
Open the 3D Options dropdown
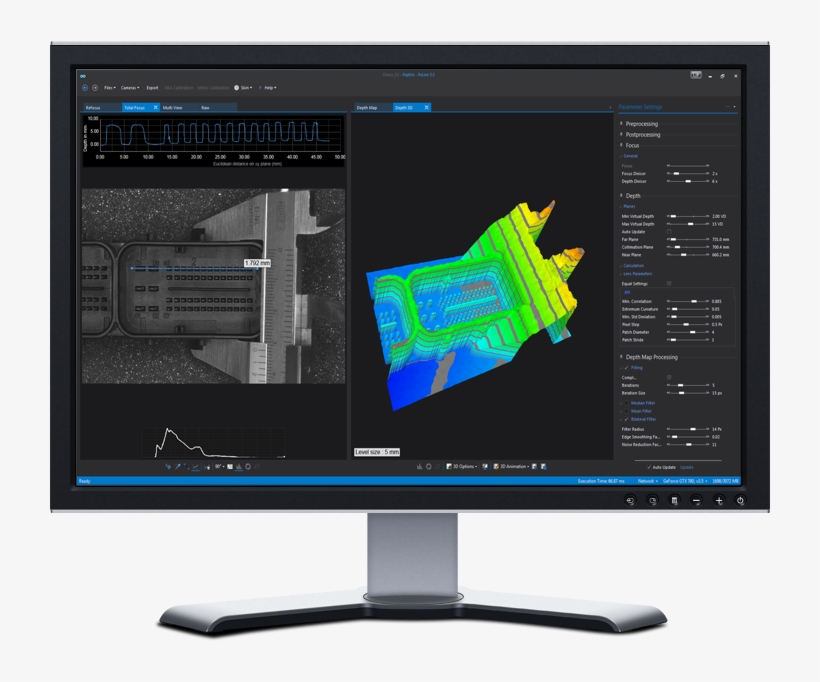pos(461,466)
